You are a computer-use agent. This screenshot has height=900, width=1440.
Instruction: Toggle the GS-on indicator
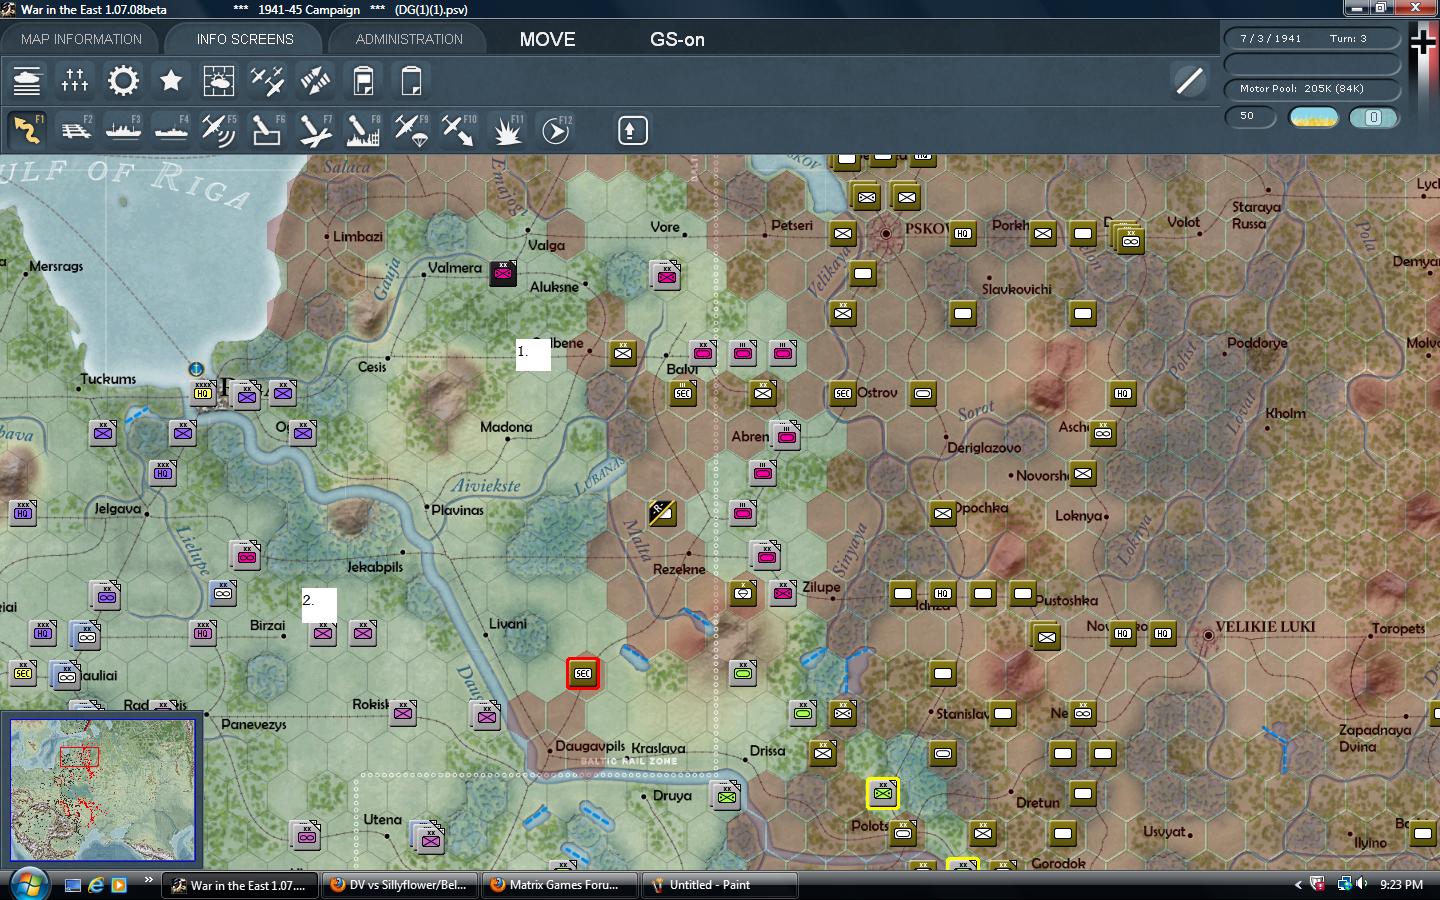coord(677,39)
